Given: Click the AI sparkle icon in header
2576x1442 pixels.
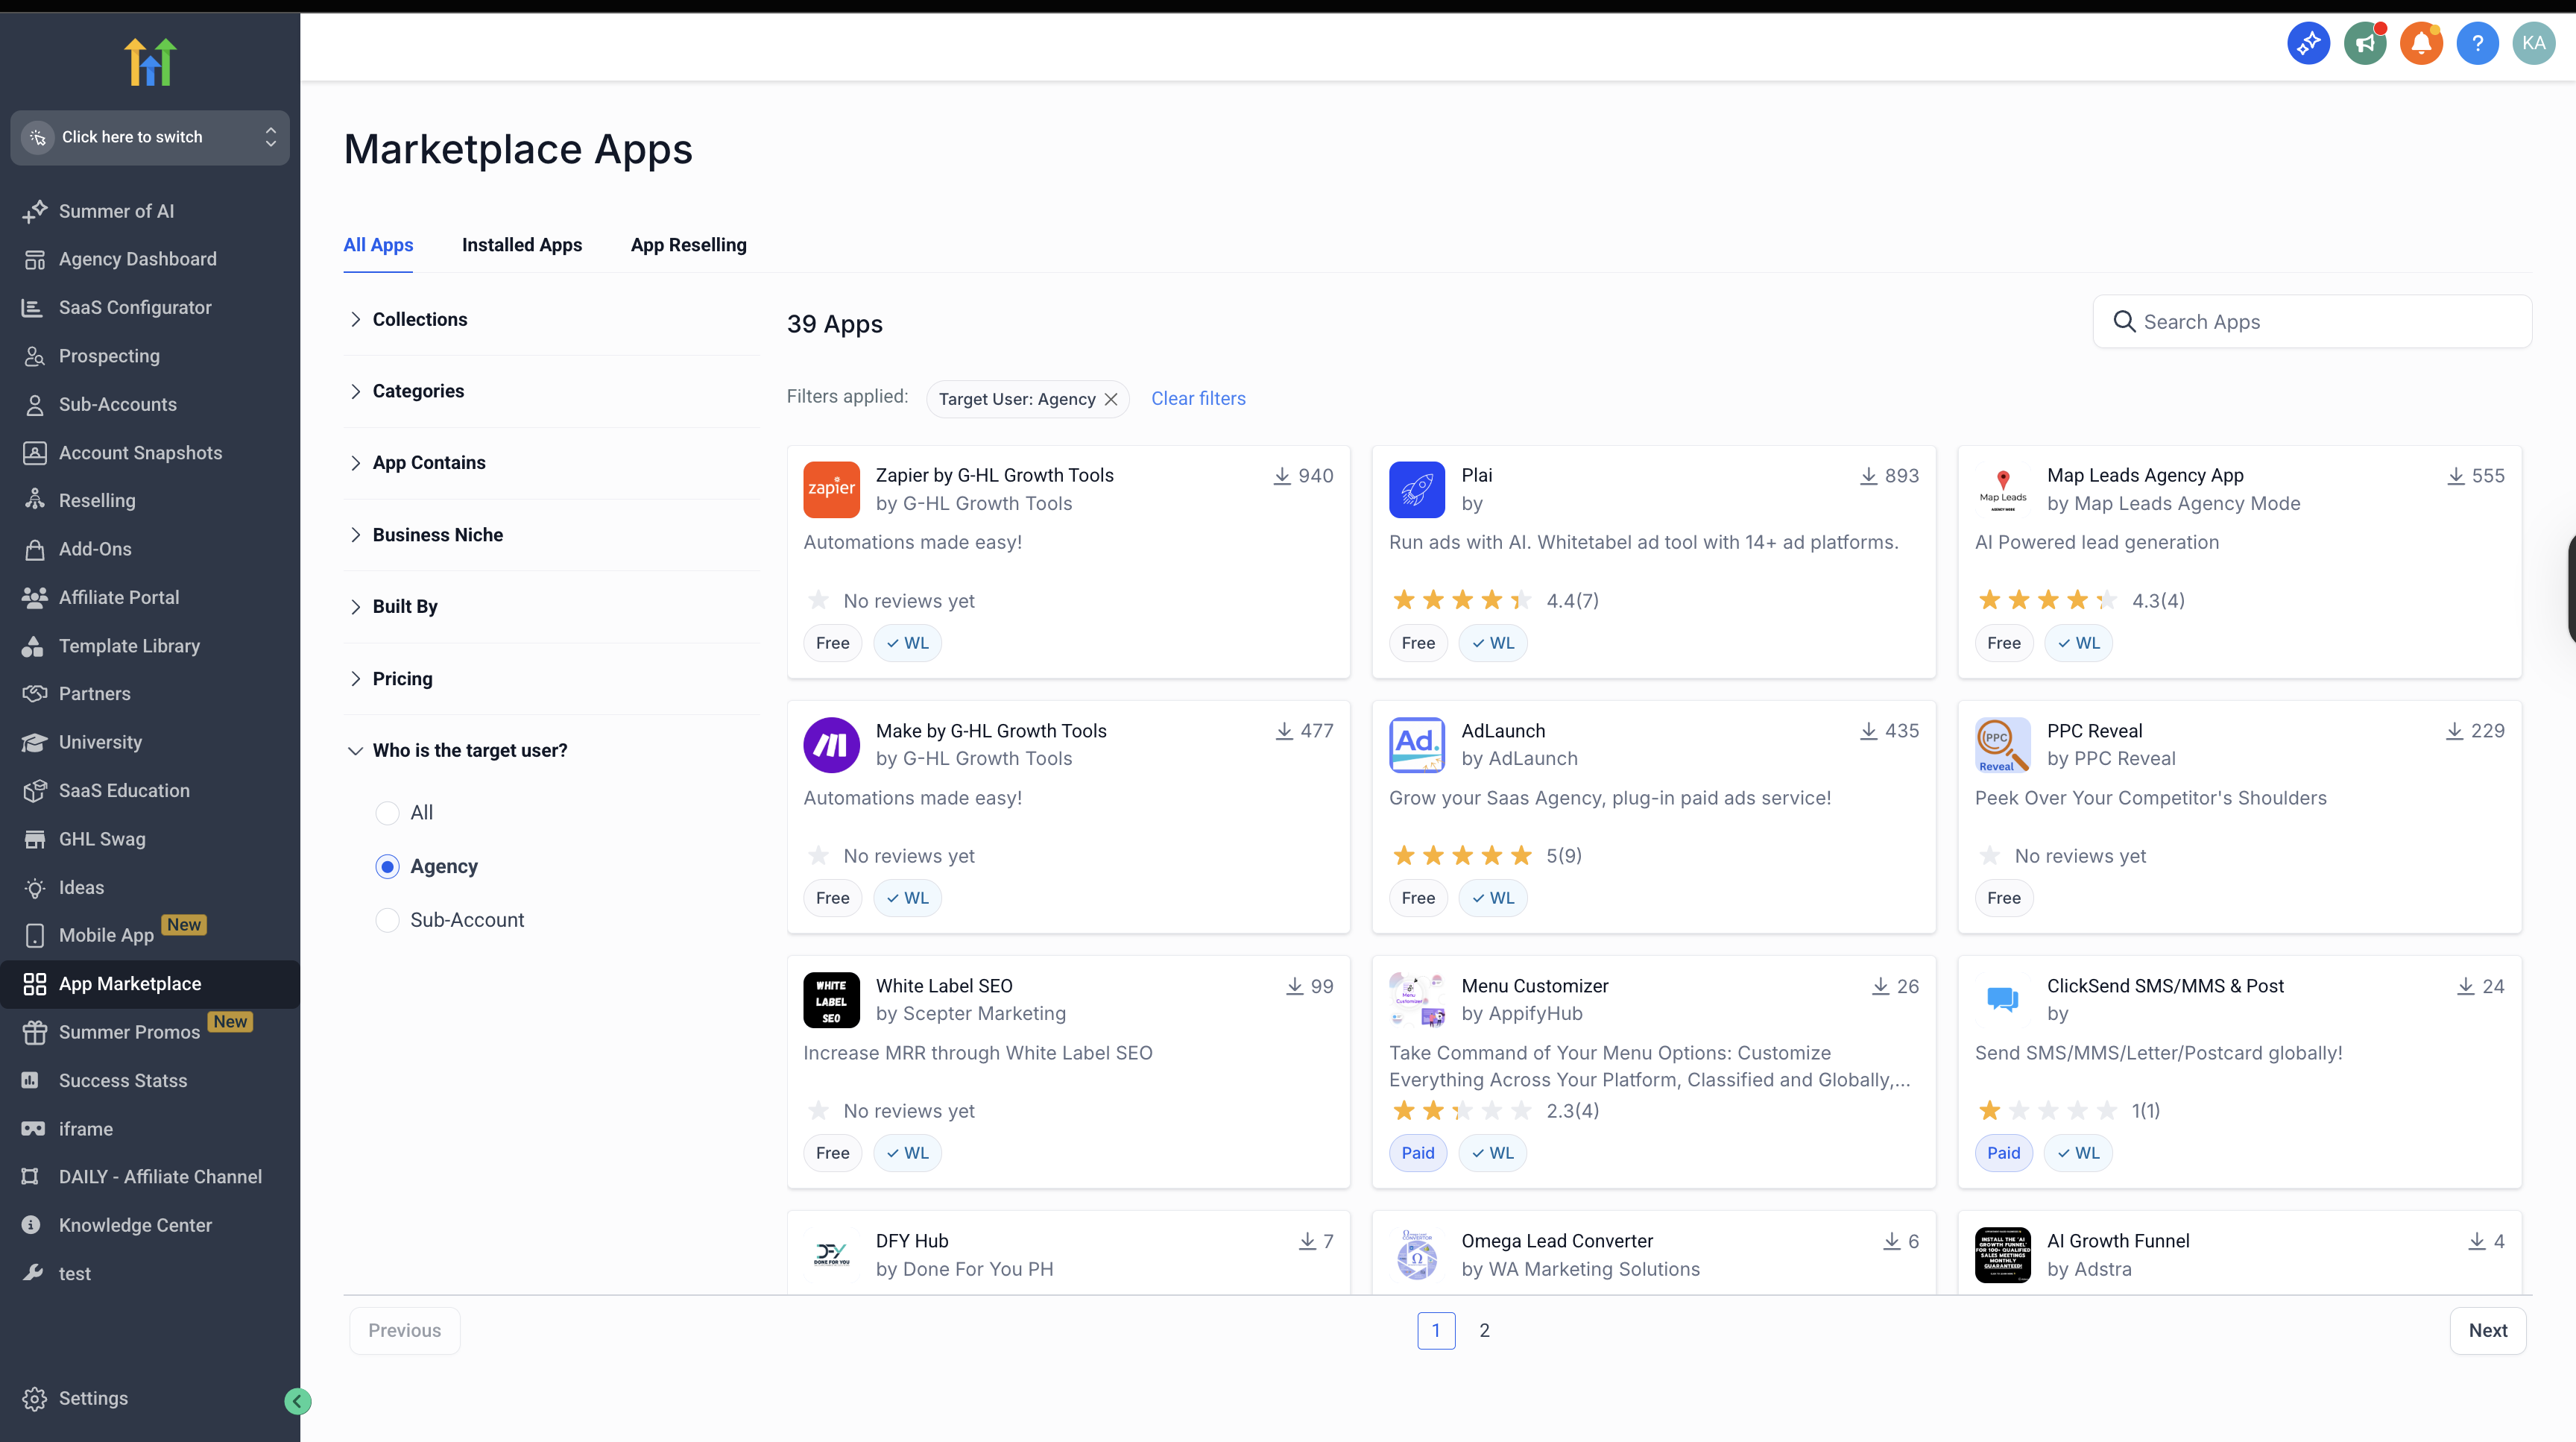Looking at the screenshot, I should pos(2308,43).
